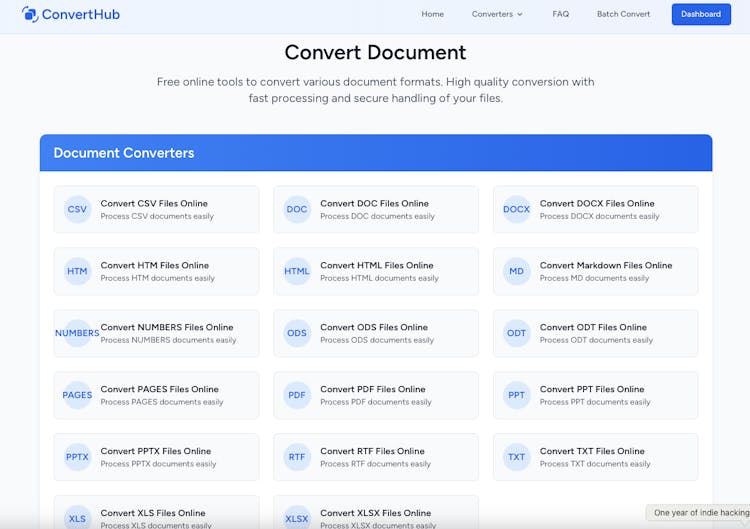Viewport: 750px width, 529px height.
Task: Click 'Process HTML documents easily' text
Action: (379, 278)
